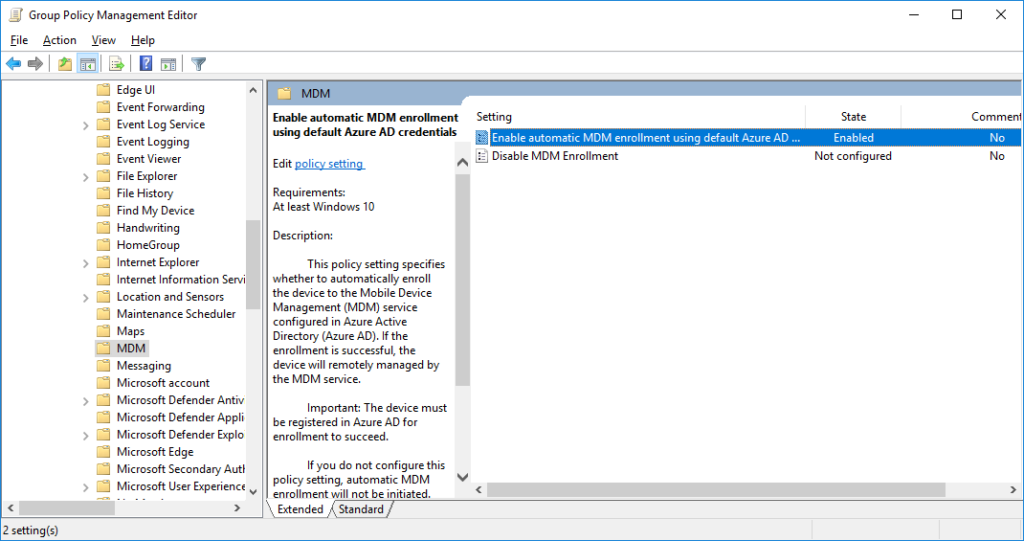Screen dimensions: 1024x541
Task: Click the Not configured state cell
Action: click(853, 156)
